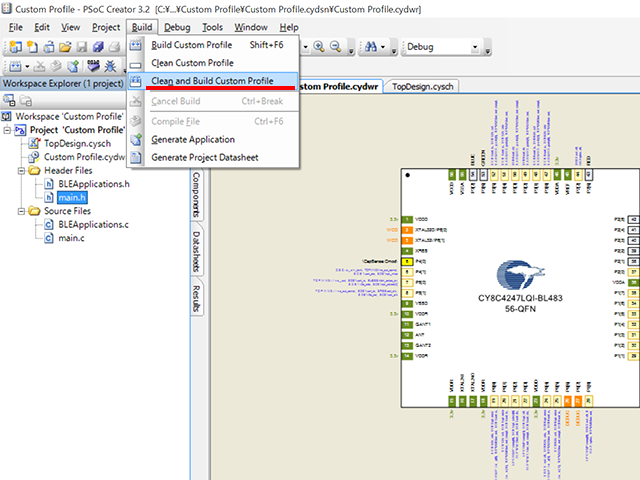Choose Clean and Build Custom Profile
The width and height of the screenshot is (640, 480).
[x=213, y=81]
